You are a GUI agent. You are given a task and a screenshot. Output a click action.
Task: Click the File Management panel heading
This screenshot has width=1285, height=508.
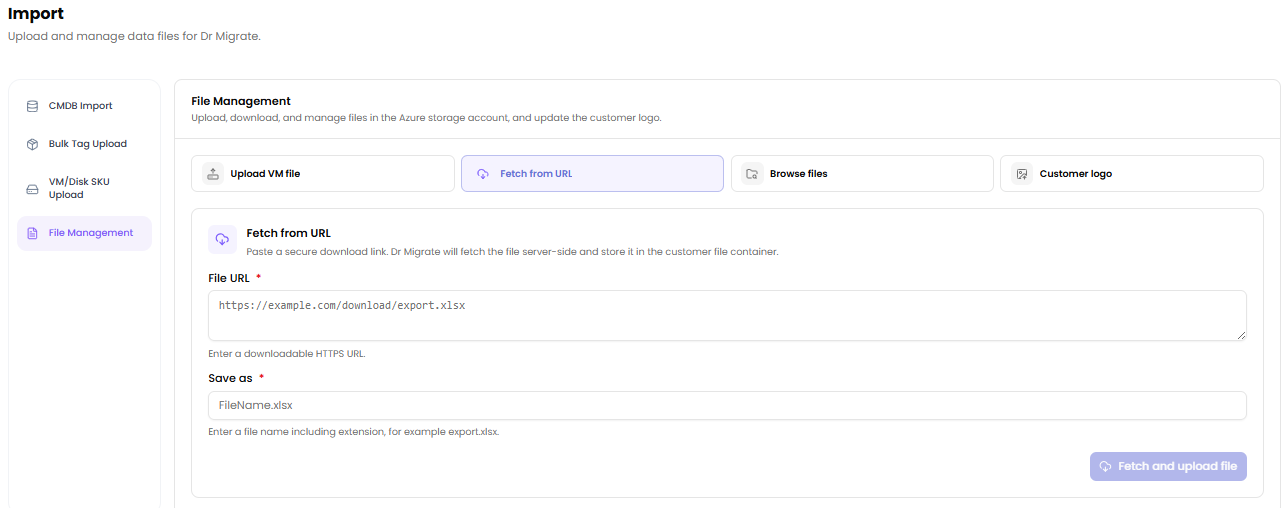[241, 101]
